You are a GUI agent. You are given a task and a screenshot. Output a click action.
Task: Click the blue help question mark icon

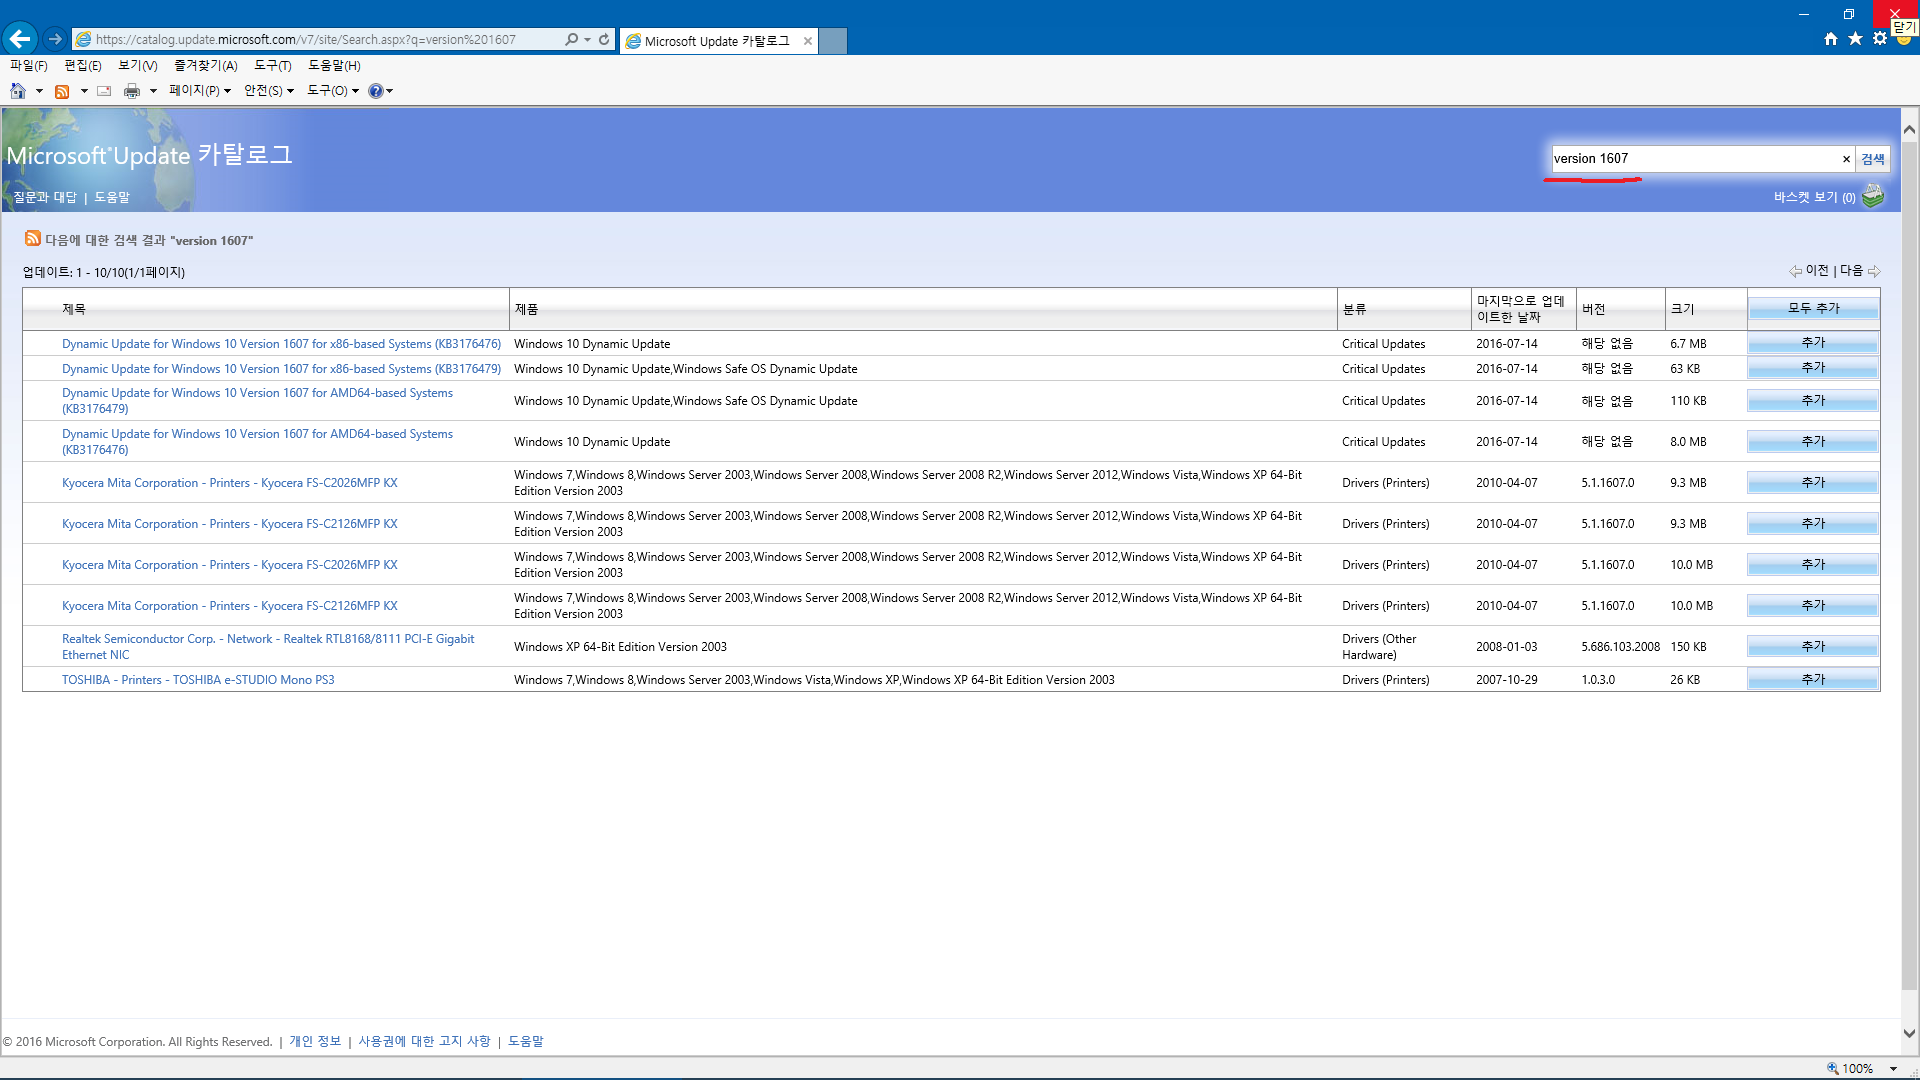pyautogui.click(x=376, y=91)
